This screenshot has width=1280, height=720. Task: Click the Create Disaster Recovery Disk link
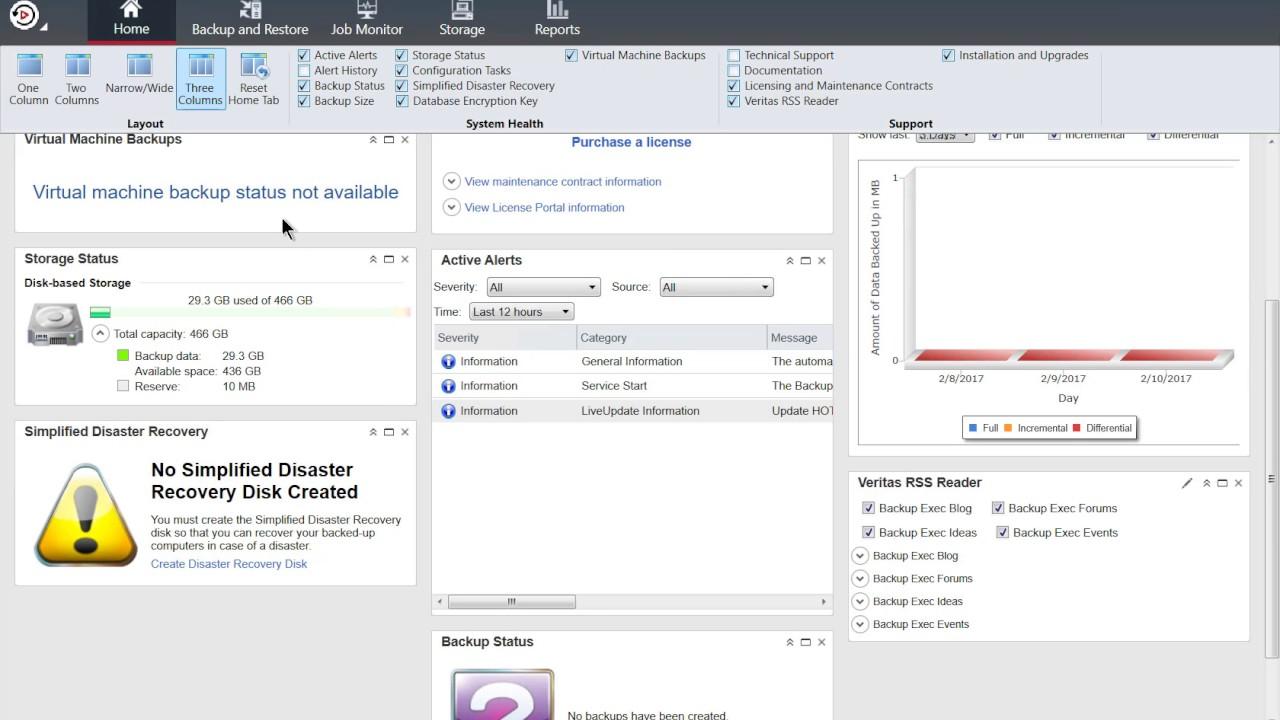[229, 563]
